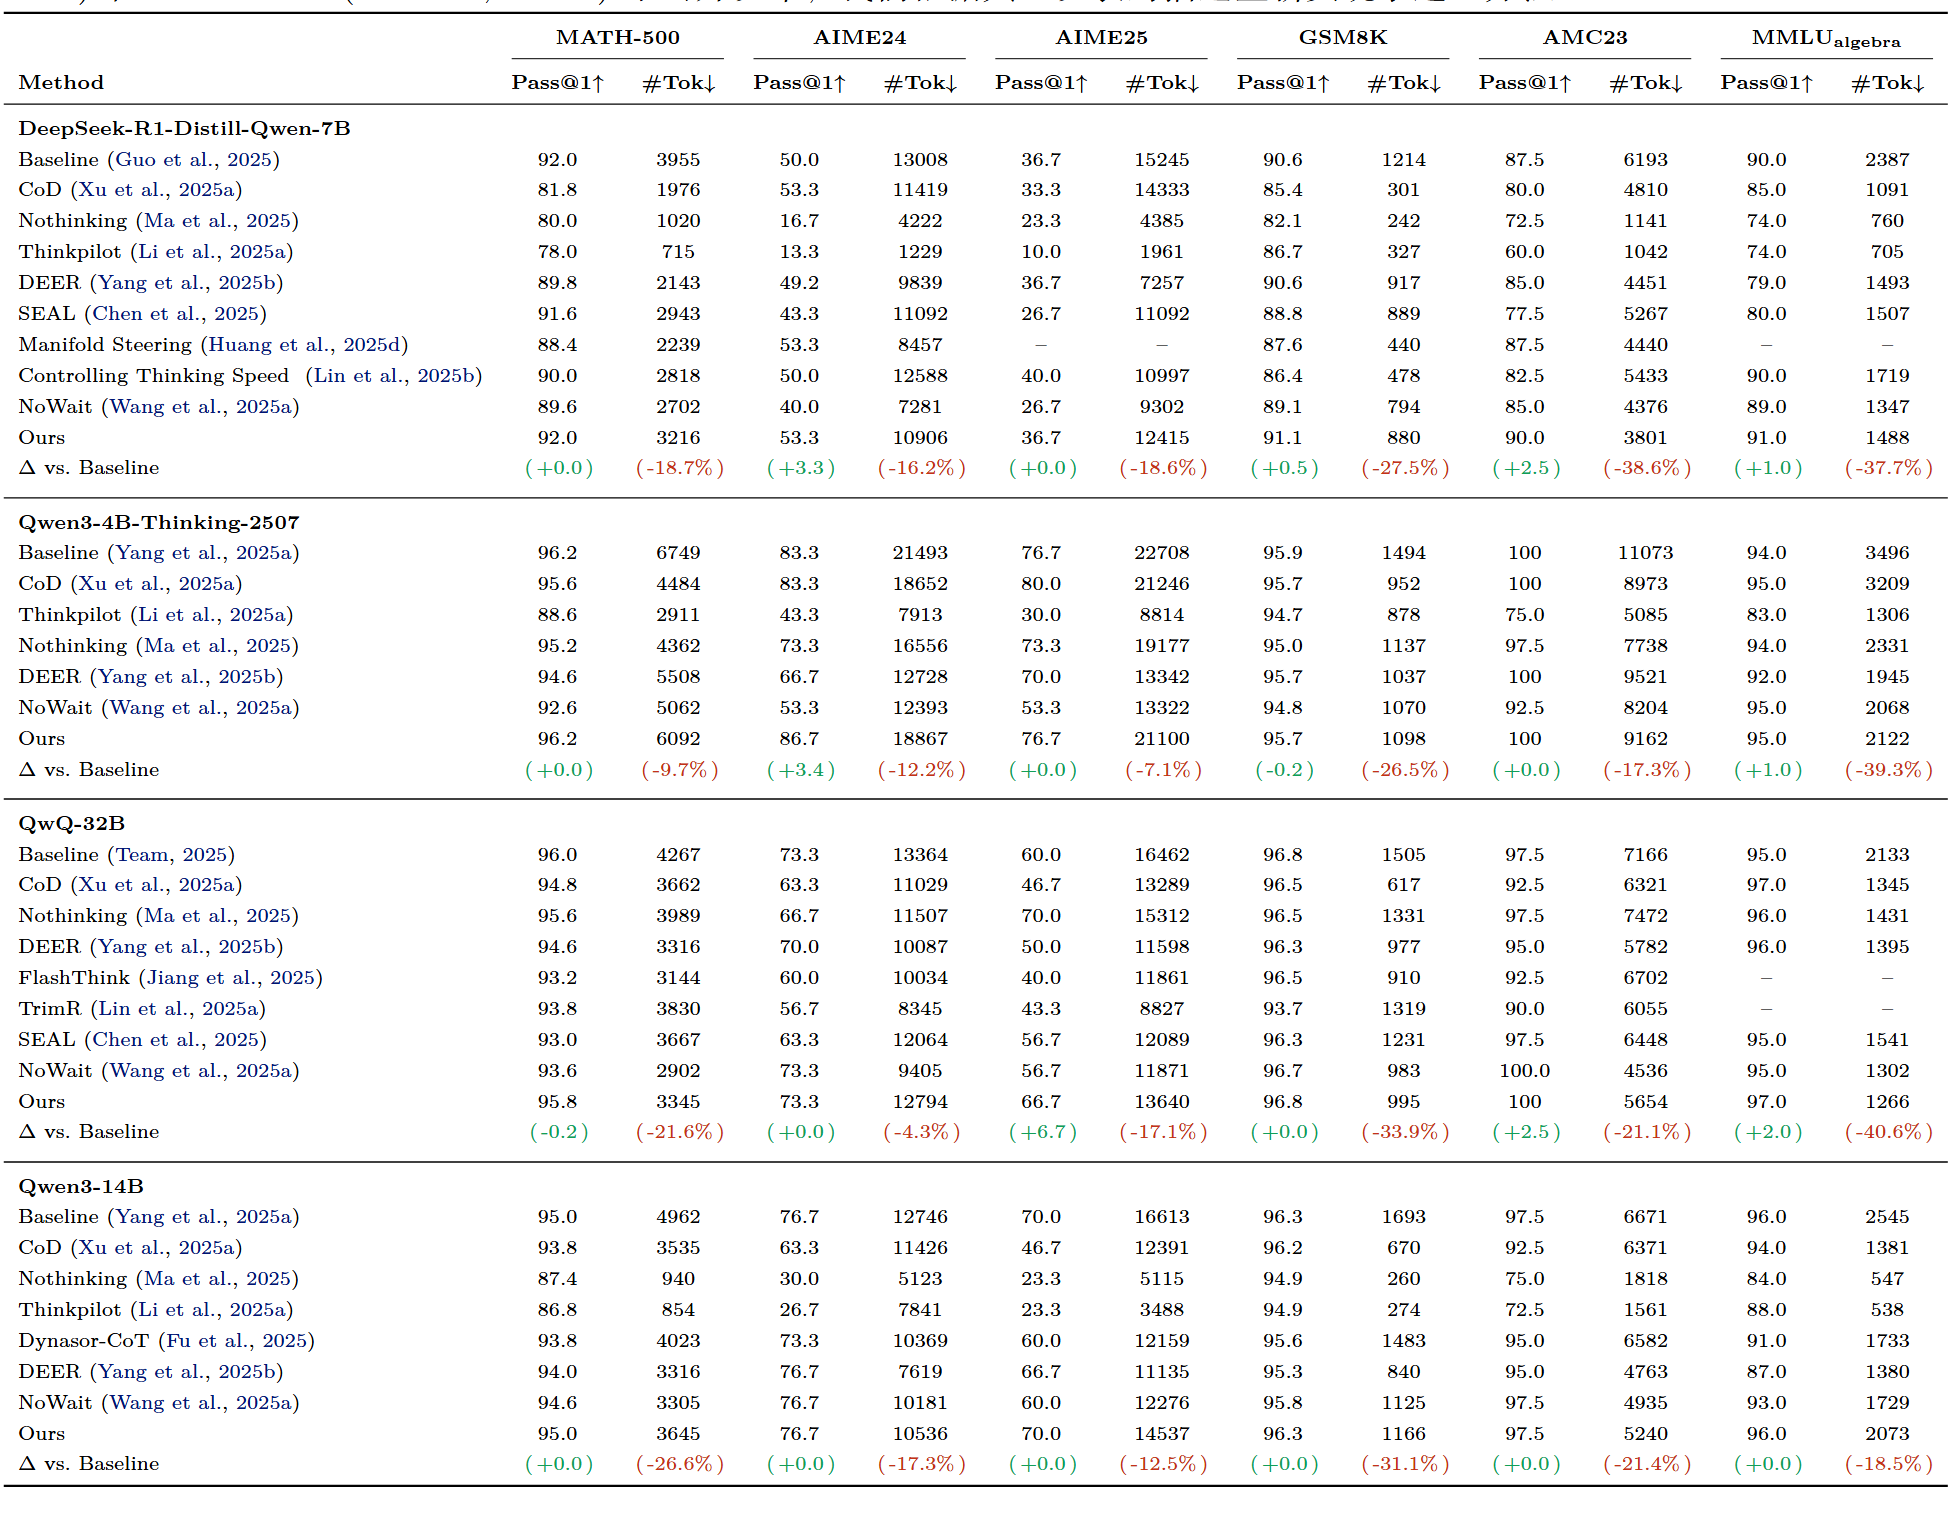Click the "AIME24" column group header
Viewport: 1953px width, 1520px height.
point(860,37)
